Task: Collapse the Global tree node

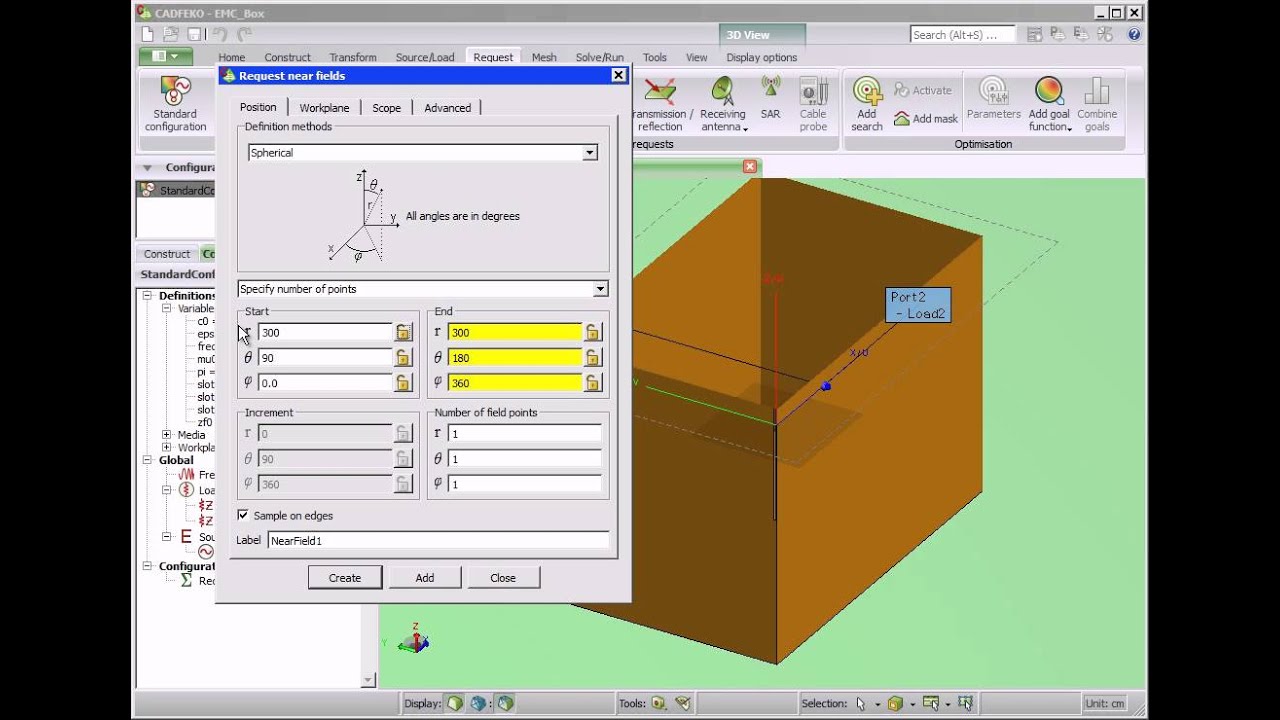Action: (x=147, y=460)
